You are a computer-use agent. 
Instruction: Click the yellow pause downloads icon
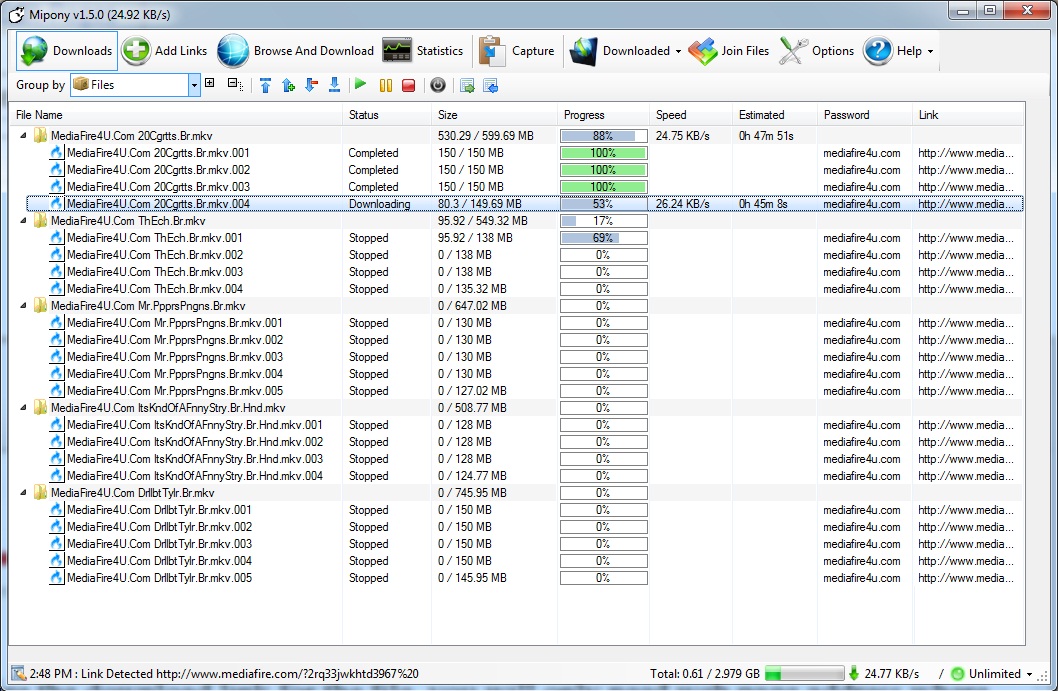pyautogui.click(x=385, y=85)
